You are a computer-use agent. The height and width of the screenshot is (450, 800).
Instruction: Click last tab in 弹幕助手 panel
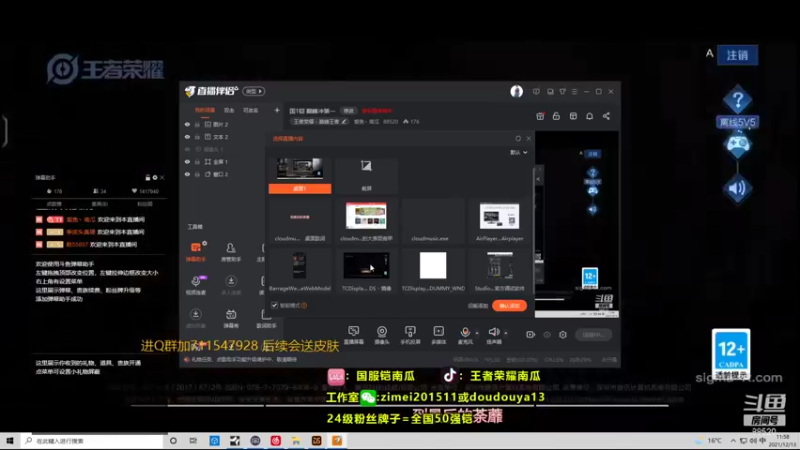click(x=145, y=204)
